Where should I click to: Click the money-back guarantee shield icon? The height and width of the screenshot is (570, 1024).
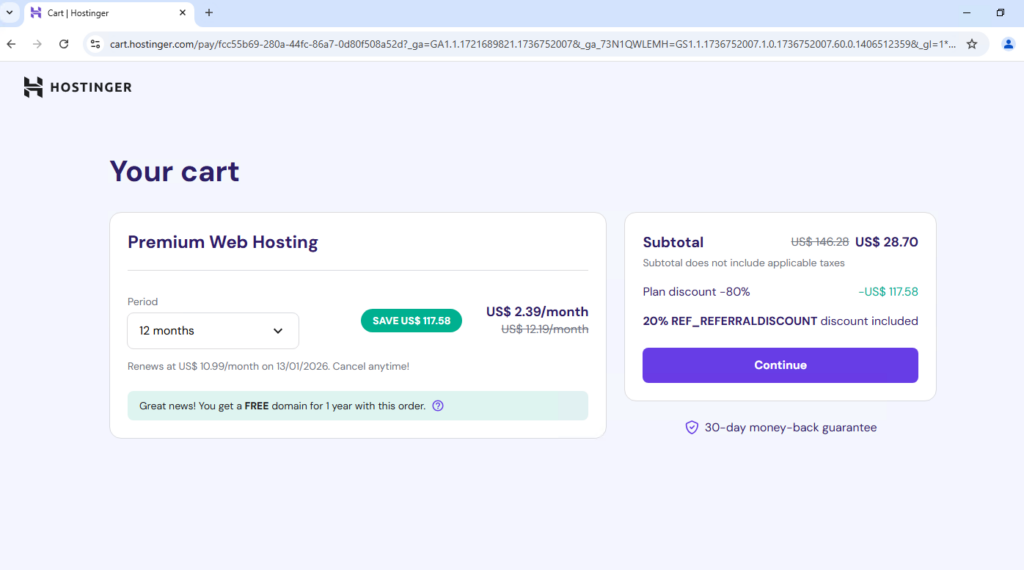(691, 427)
